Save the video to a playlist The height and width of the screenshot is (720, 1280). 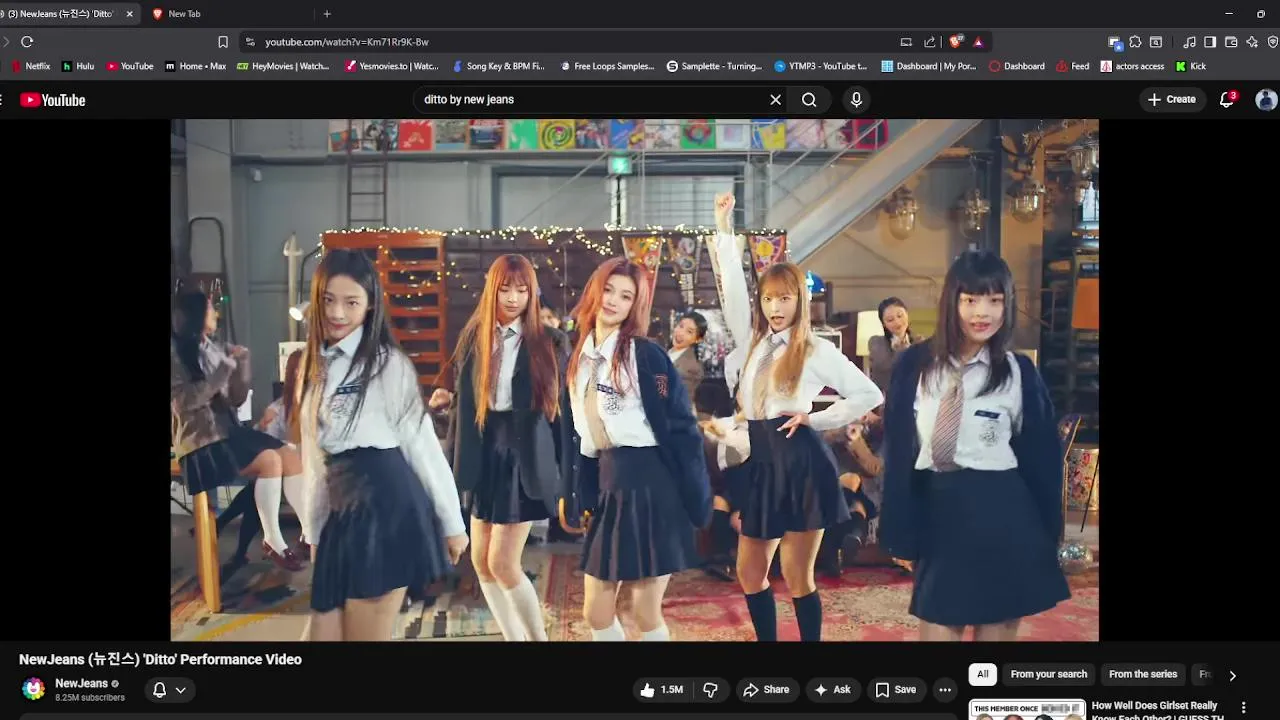pos(896,690)
